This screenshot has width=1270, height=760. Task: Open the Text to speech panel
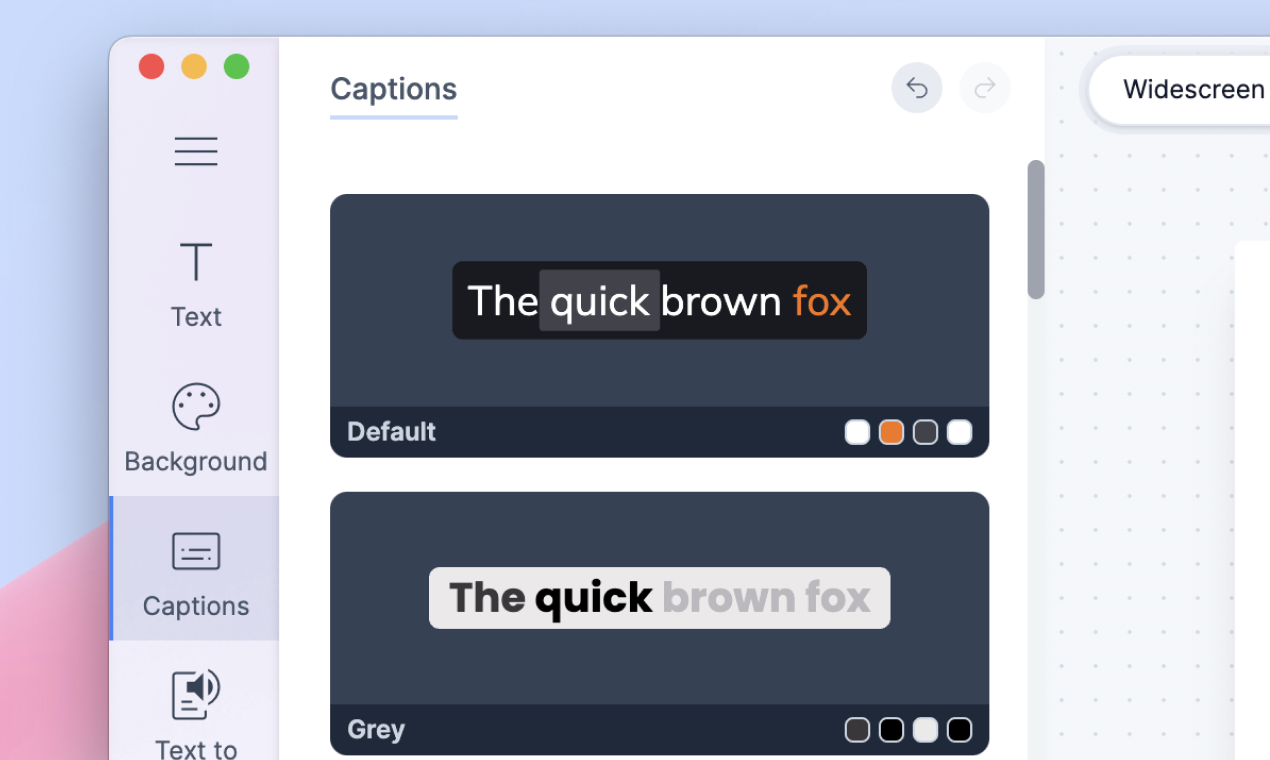pyautogui.click(x=196, y=715)
